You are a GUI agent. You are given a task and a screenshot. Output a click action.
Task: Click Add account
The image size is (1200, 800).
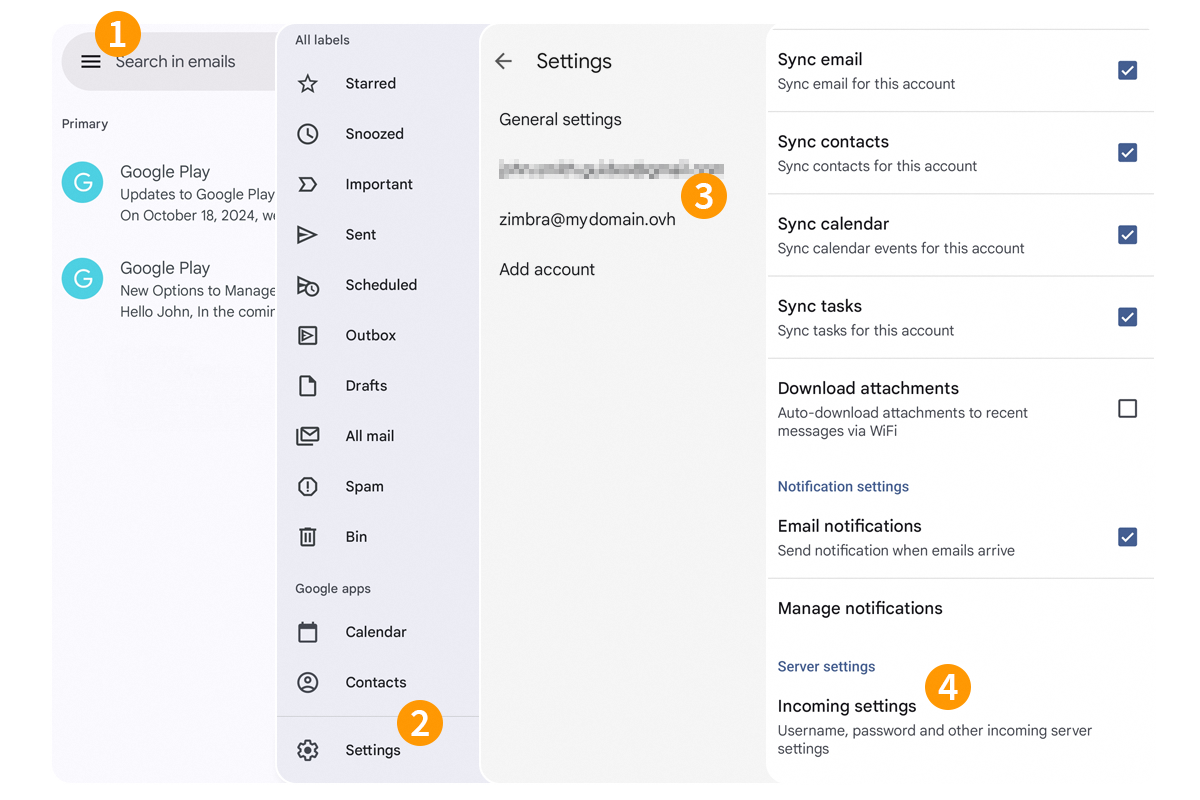pos(547,269)
